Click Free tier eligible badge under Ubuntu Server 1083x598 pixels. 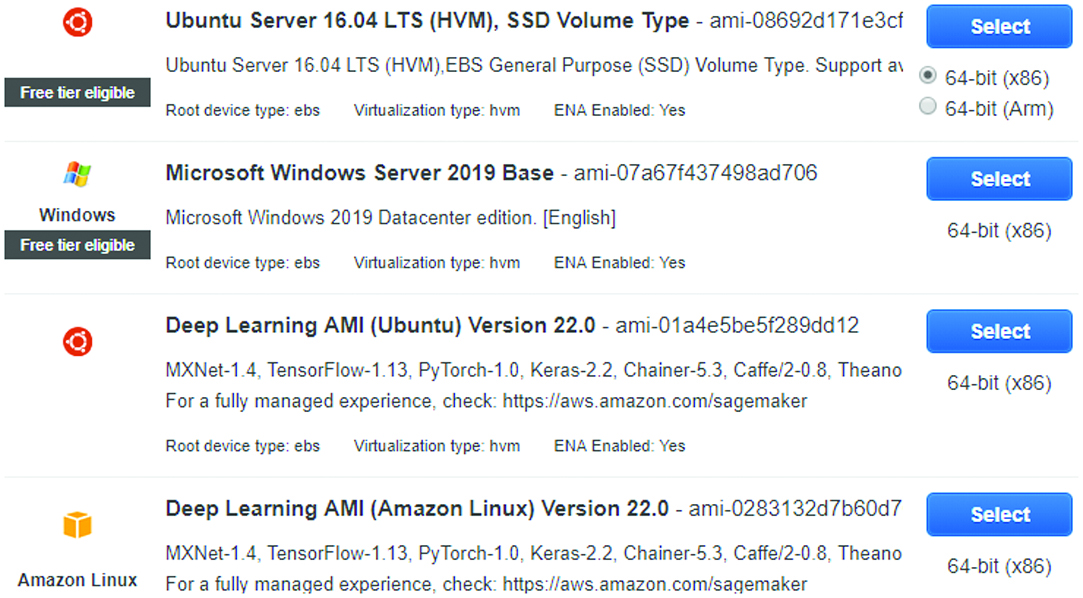(77, 93)
